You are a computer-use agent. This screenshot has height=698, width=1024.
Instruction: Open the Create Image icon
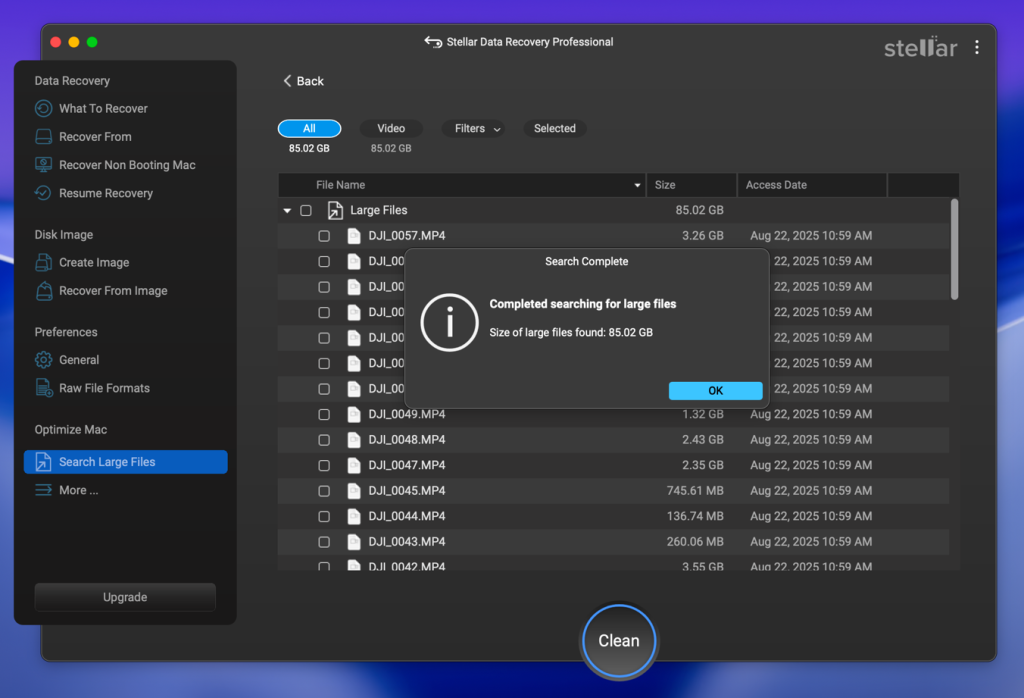(43, 262)
